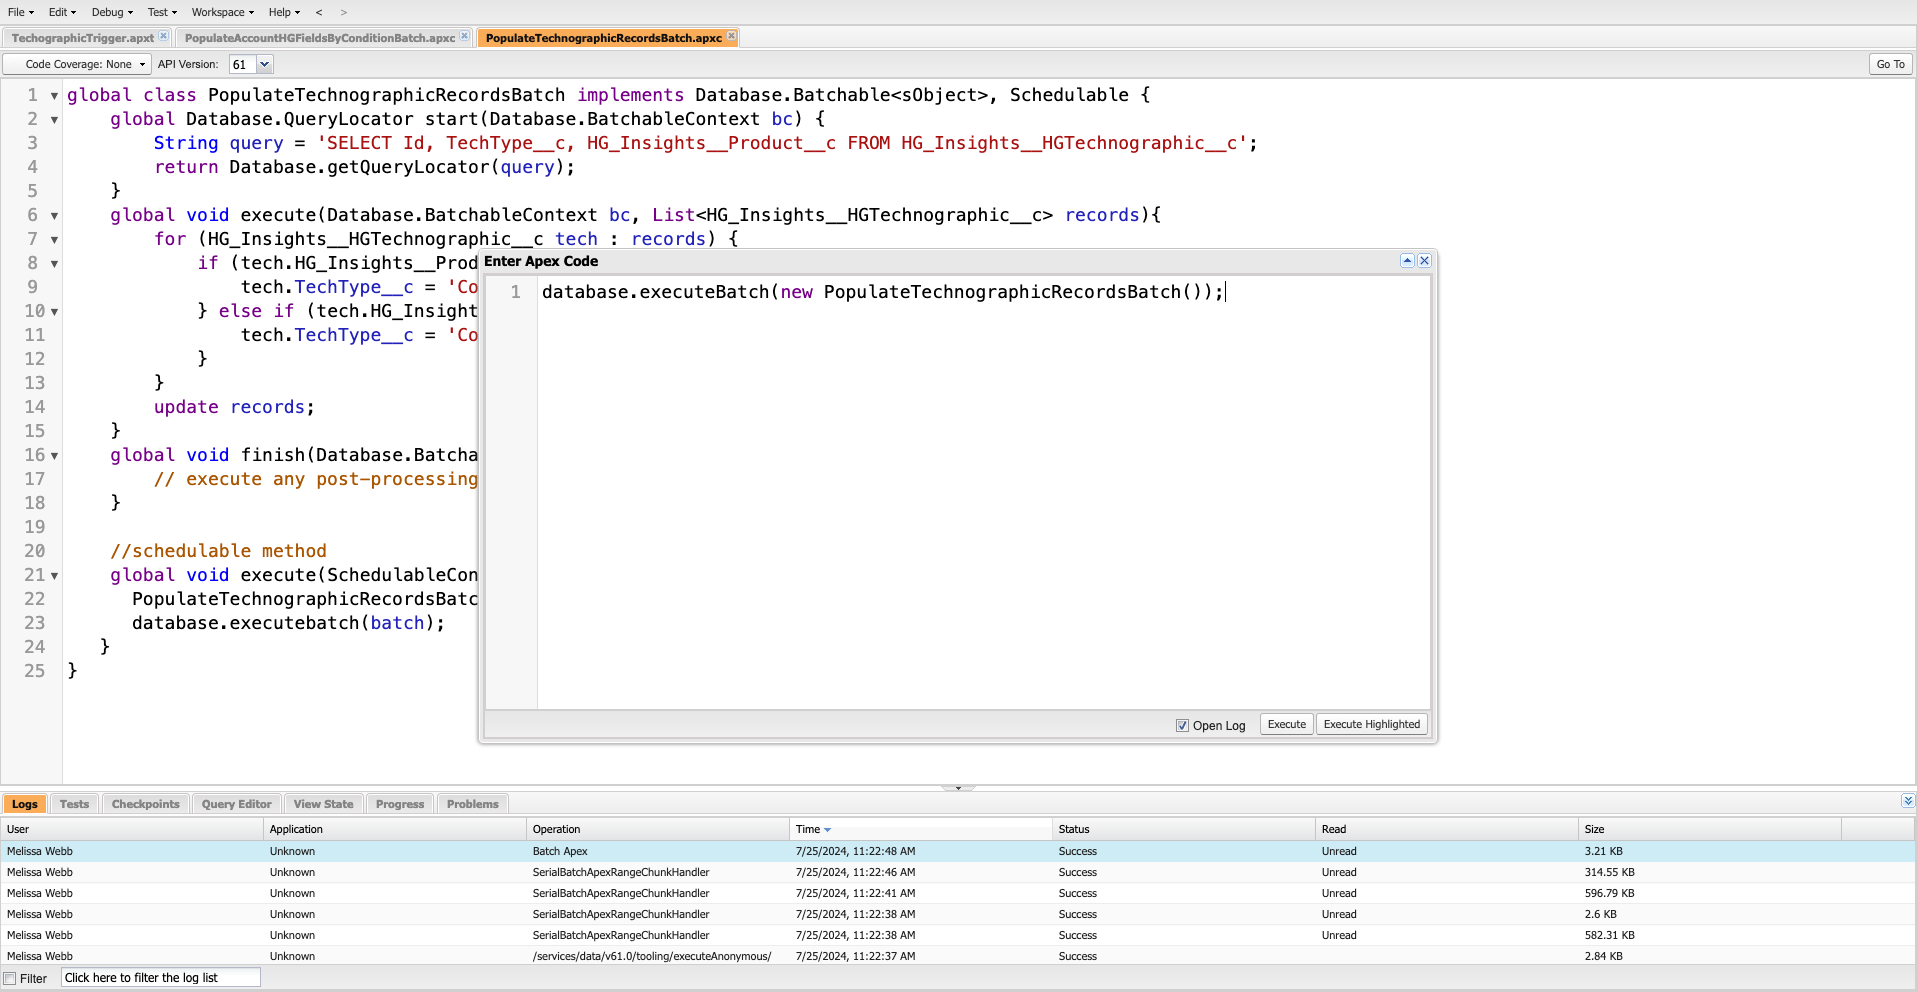Fold the execute method at line 6
The width and height of the screenshot is (1918, 992).
(x=54, y=216)
